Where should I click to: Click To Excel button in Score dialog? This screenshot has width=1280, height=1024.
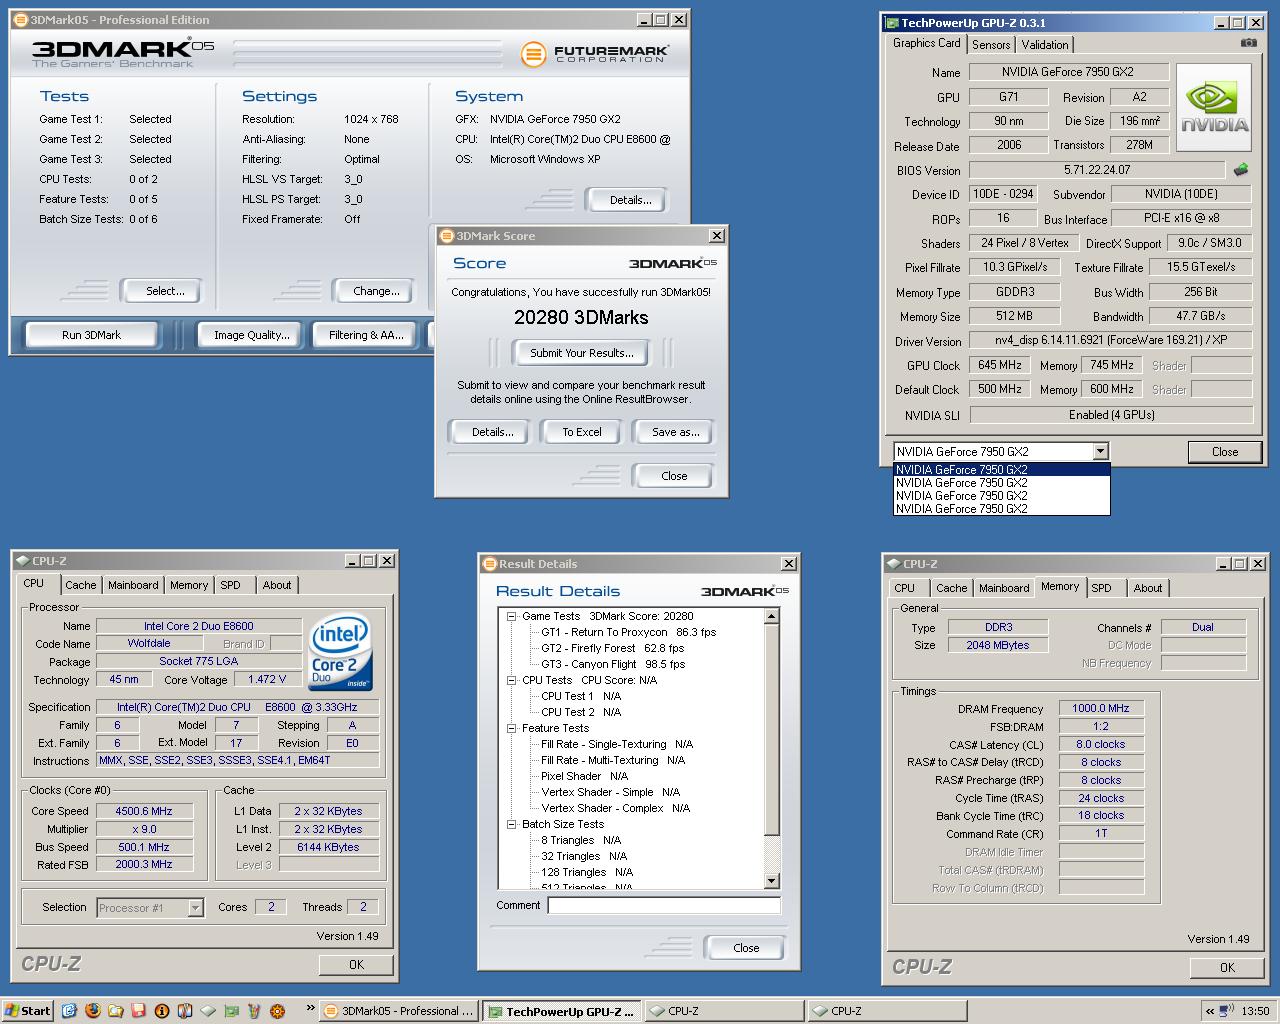tap(582, 432)
